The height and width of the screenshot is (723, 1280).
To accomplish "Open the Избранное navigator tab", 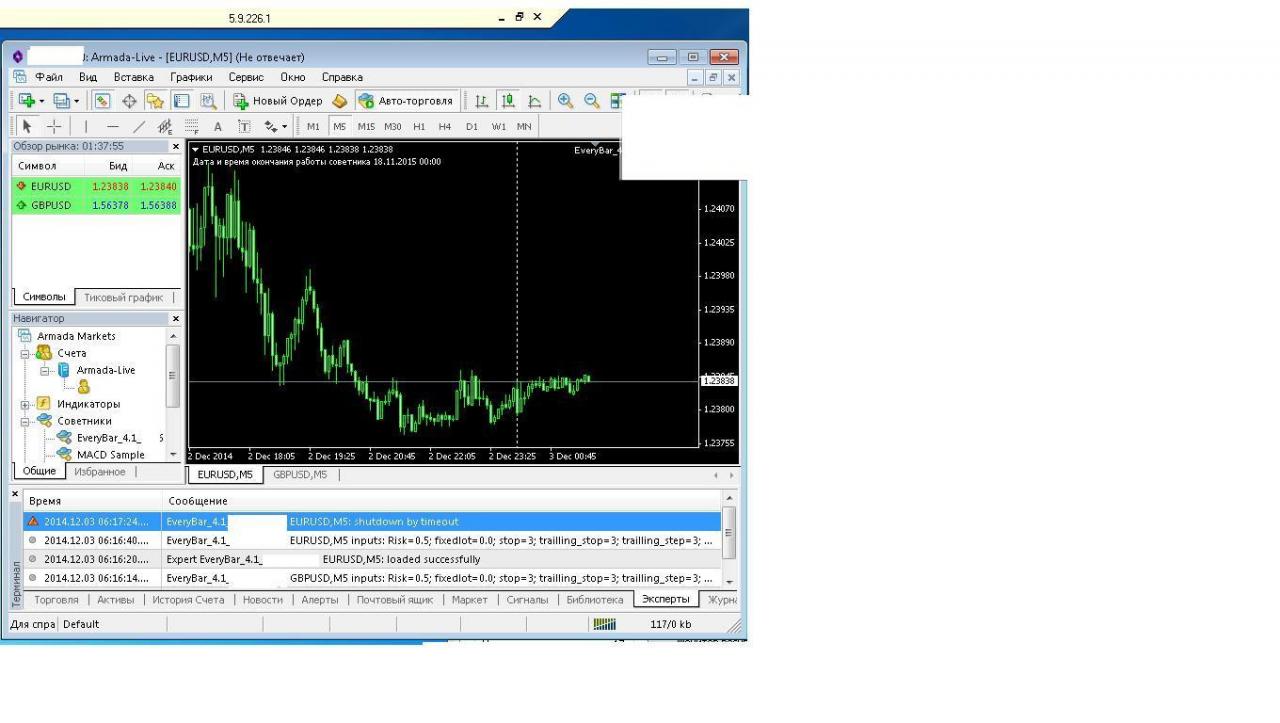I will 100,471.
